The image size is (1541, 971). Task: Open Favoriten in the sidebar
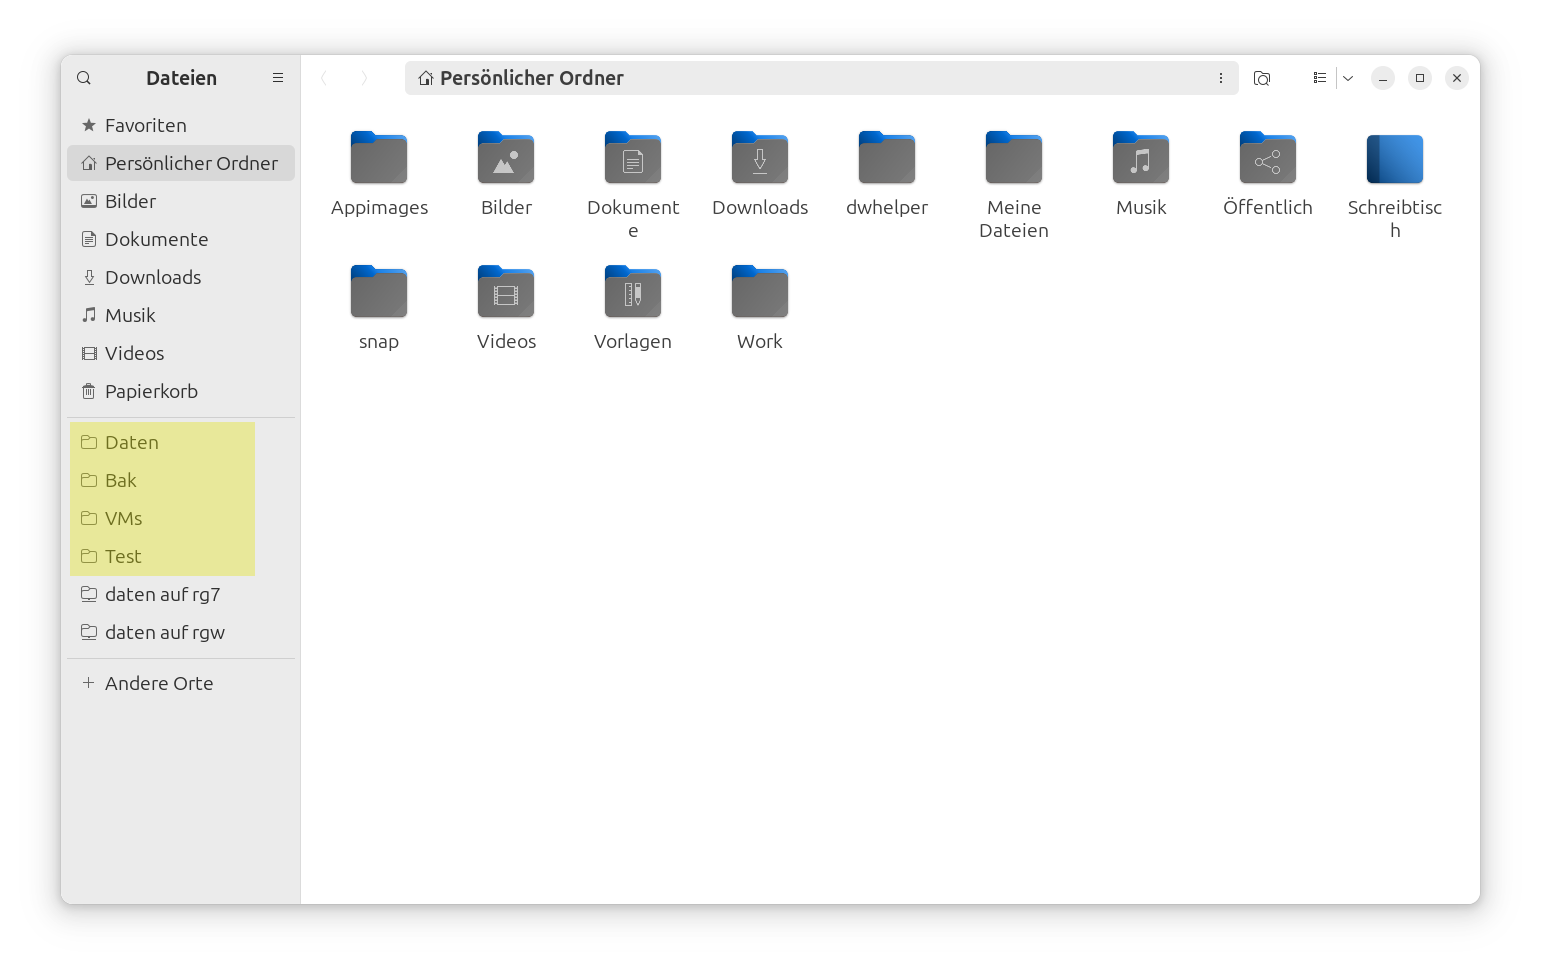coord(181,125)
